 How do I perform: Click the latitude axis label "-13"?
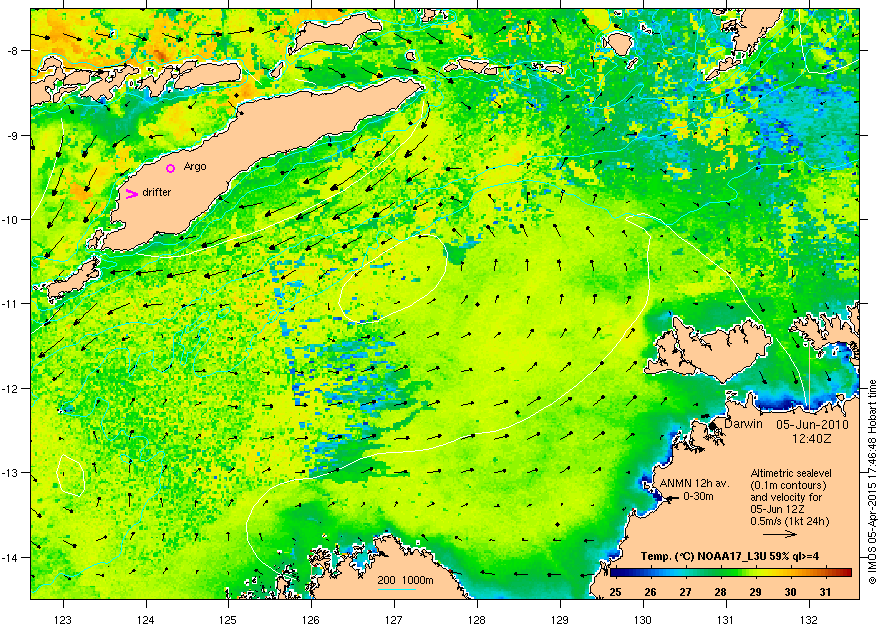pyautogui.click(x=11, y=472)
